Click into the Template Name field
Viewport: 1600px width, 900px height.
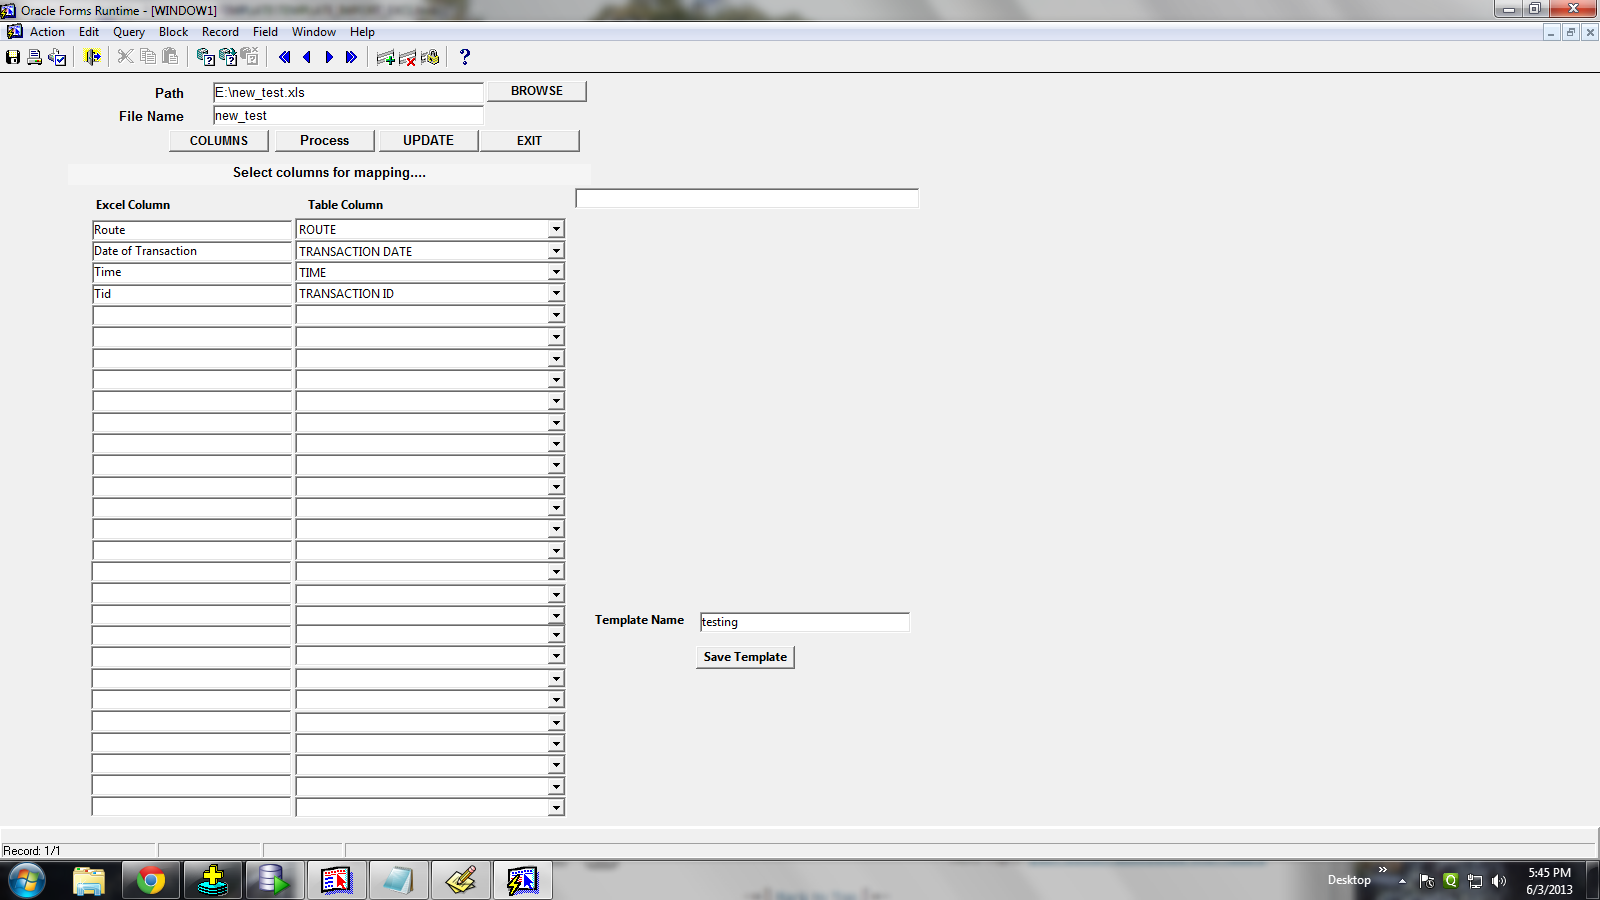(x=804, y=622)
